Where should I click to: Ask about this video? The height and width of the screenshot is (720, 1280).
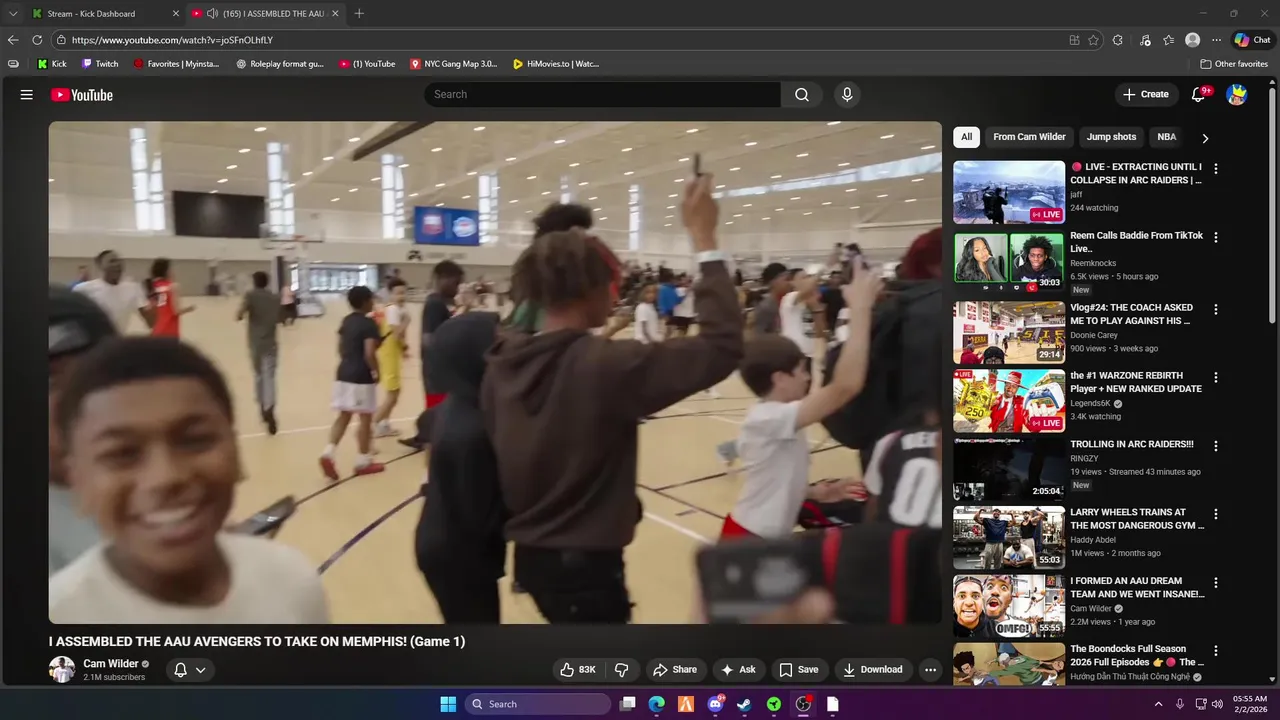click(x=738, y=670)
